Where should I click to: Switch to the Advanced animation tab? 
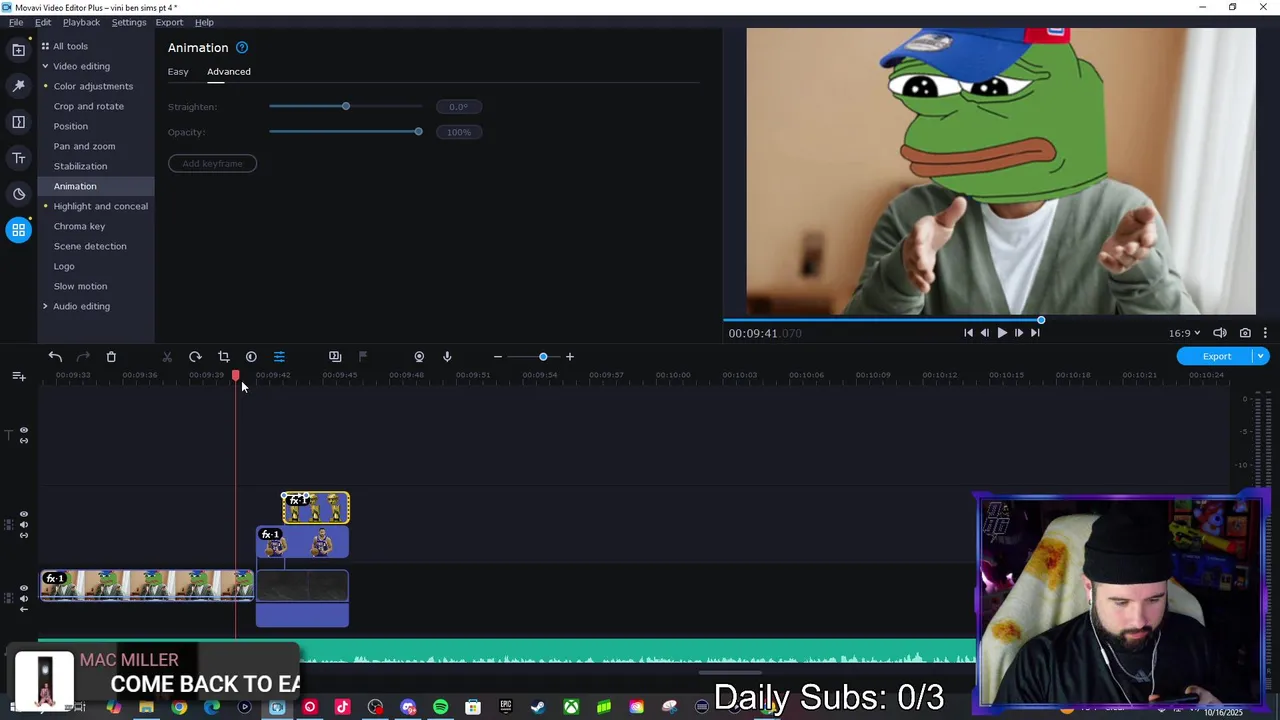229,72
